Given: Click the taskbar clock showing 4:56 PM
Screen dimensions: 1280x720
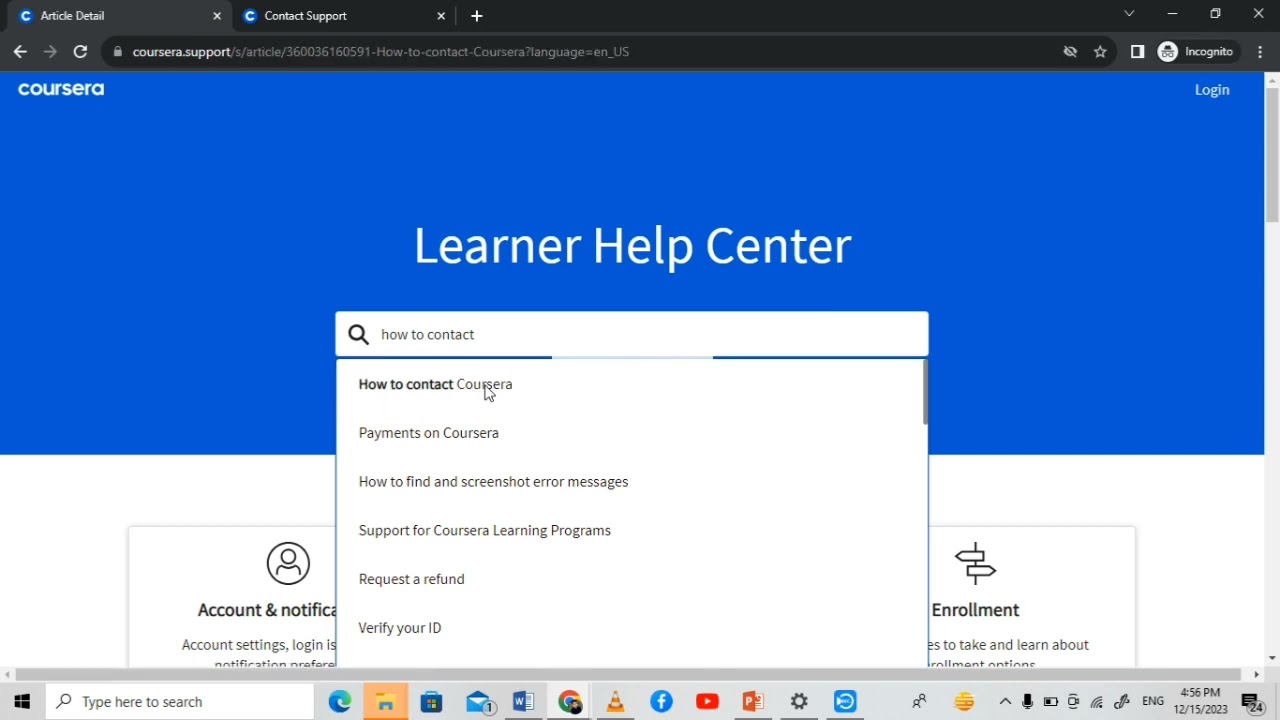Looking at the screenshot, I should (x=1201, y=702).
